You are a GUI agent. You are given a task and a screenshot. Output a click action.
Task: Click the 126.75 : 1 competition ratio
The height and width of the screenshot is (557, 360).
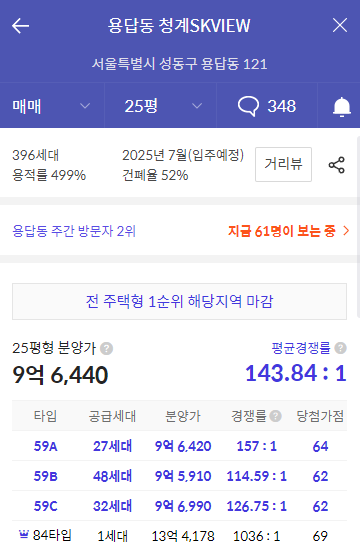[x=257, y=506]
